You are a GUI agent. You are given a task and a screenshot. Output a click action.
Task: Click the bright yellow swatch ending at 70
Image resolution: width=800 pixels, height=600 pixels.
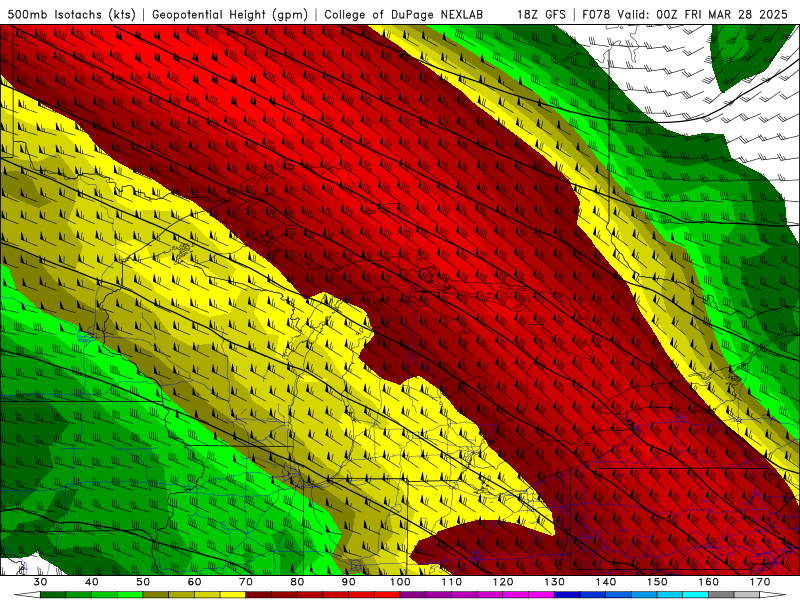[x=233, y=595]
